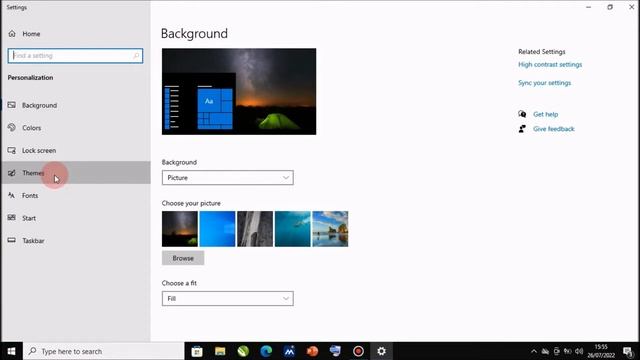This screenshot has height=360, width=640.
Task: Click the Settings gear on the taskbar
Action: [x=381, y=351]
